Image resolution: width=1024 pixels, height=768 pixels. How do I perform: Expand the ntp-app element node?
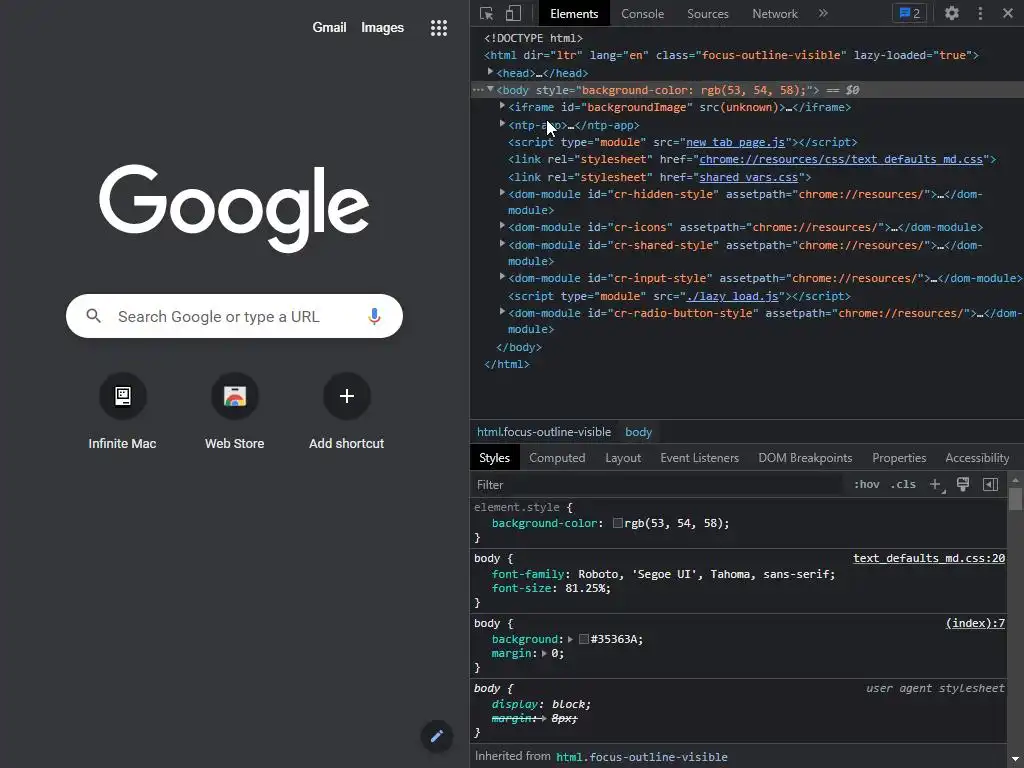(x=502, y=123)
